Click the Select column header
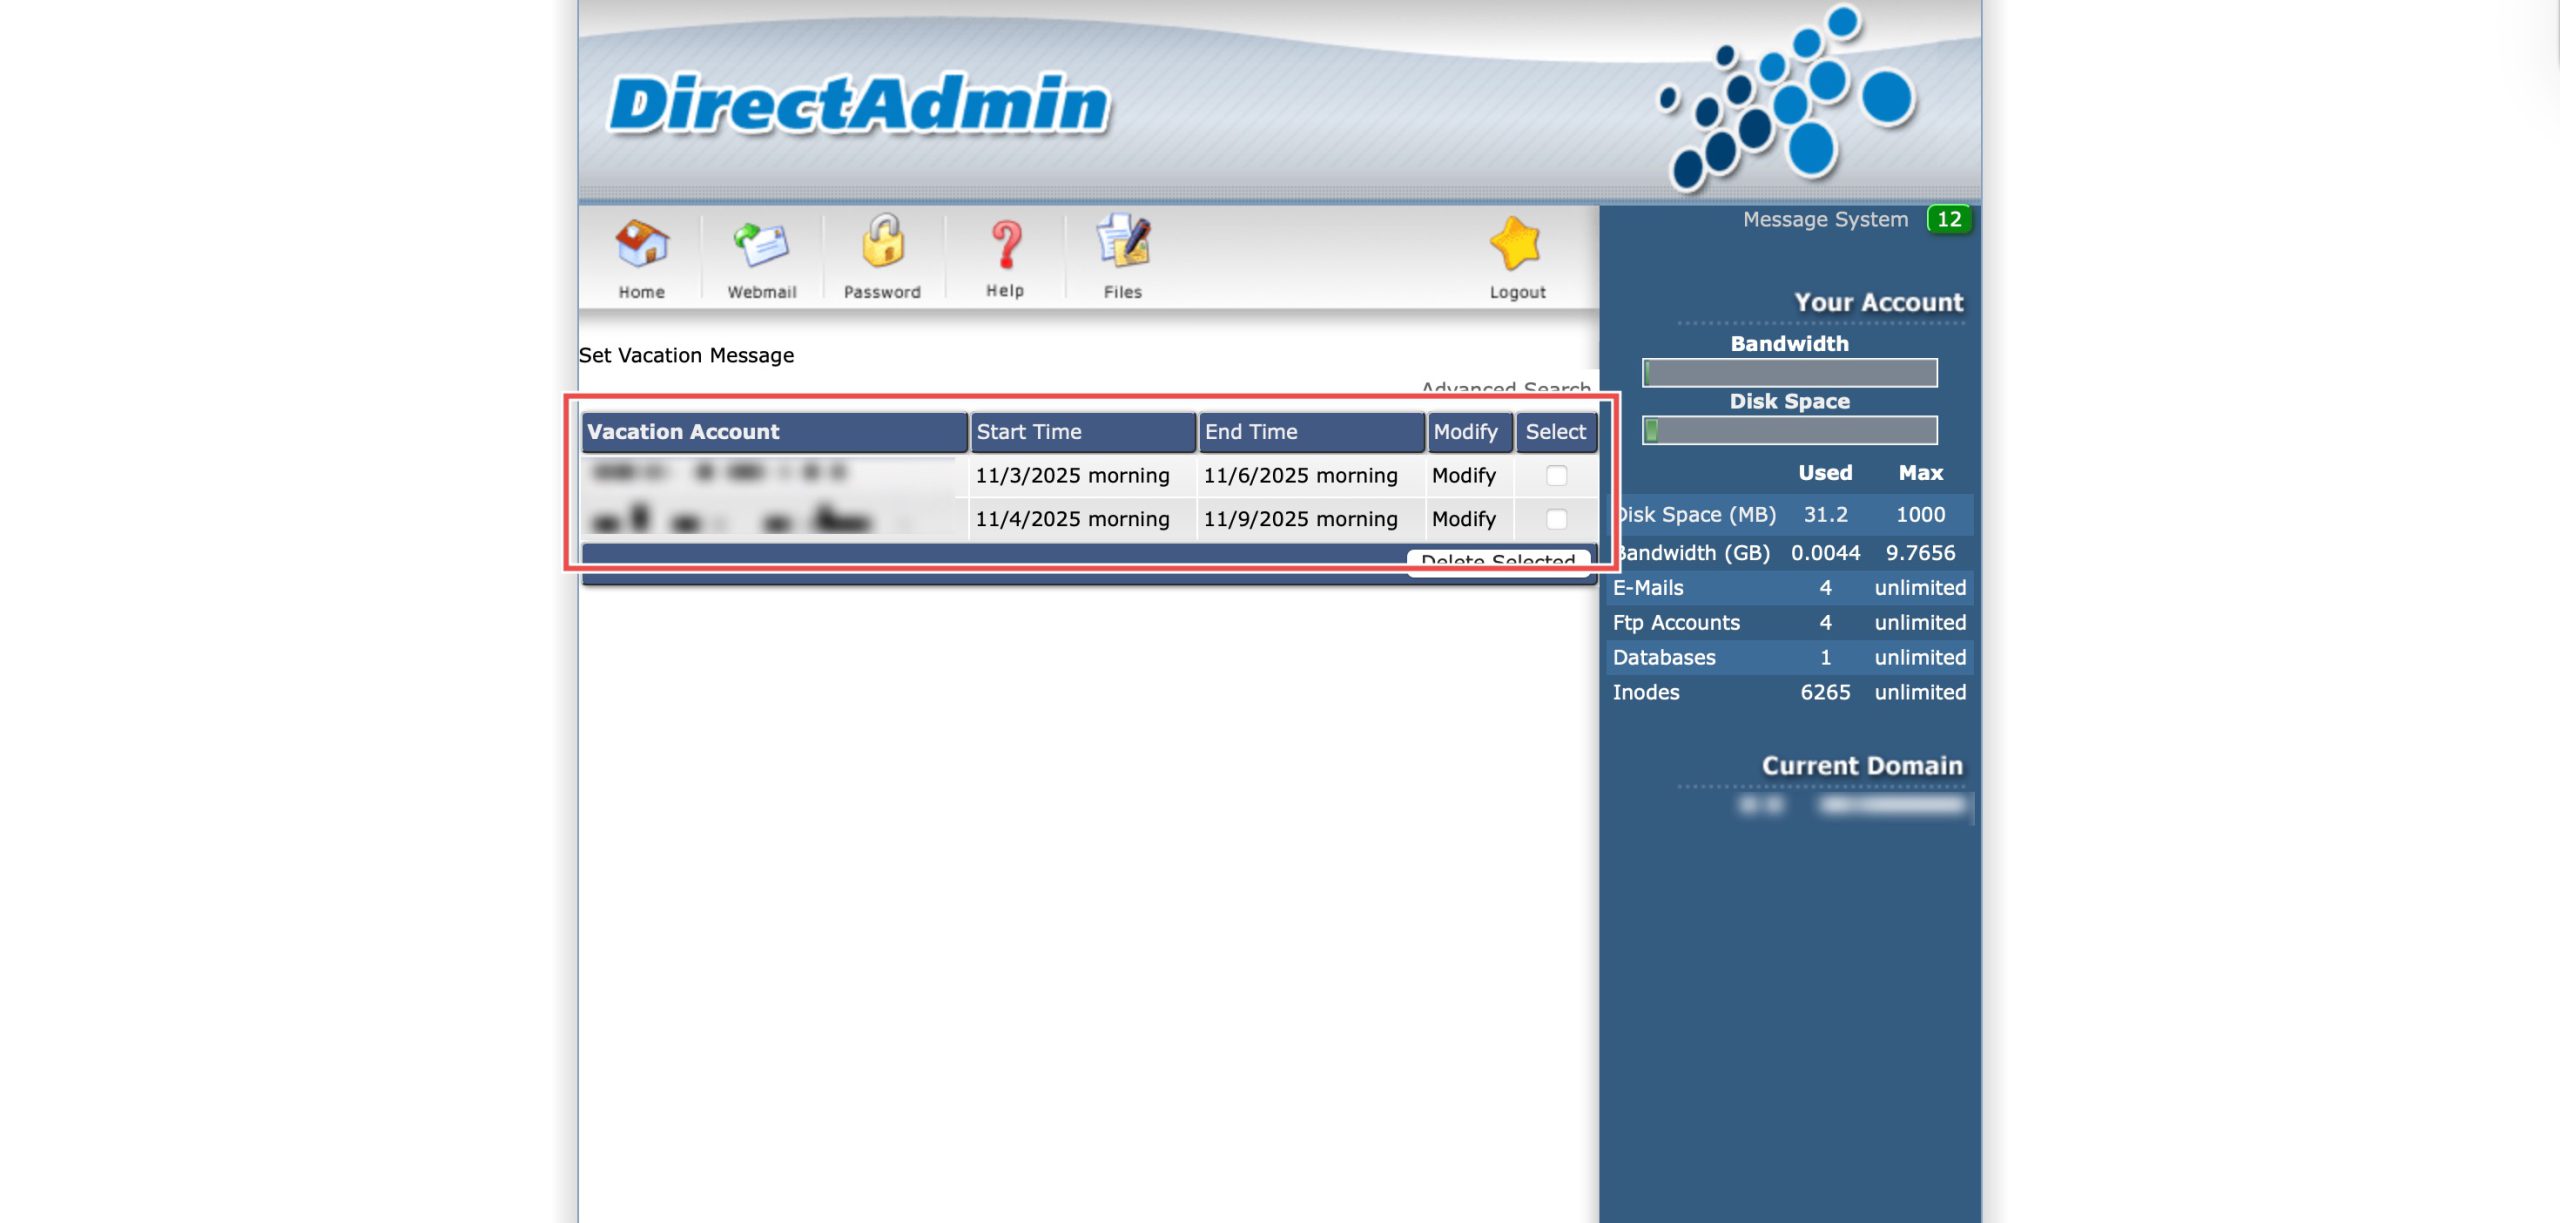Screen dimensions: 2560x1223 (x=1555, y=432)
